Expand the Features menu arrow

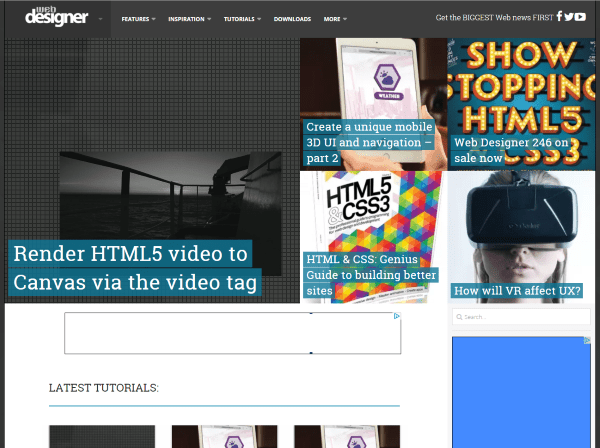pos(153,19)
